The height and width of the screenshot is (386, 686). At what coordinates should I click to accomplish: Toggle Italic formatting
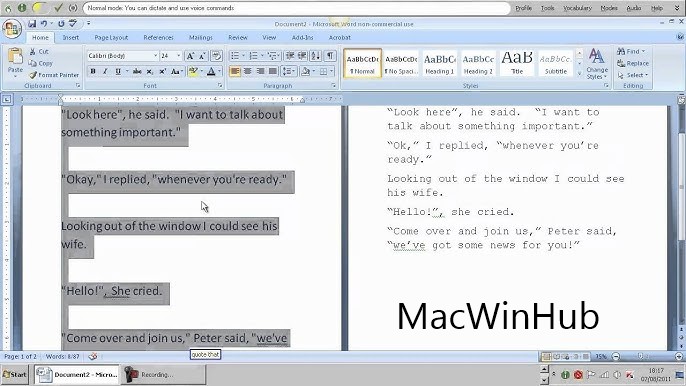(x=105, y=71)
